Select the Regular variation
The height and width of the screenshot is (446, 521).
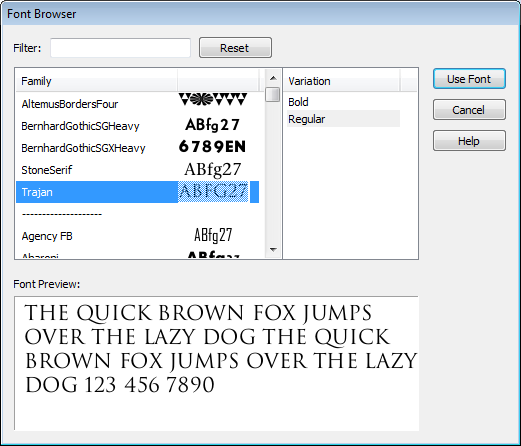(x=343, y=119)
